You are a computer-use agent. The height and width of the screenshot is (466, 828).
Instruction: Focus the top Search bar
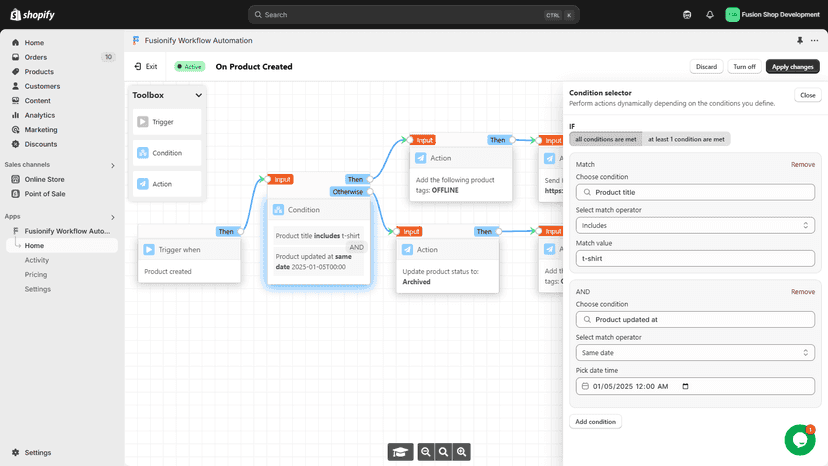click(x=413, y=15)
